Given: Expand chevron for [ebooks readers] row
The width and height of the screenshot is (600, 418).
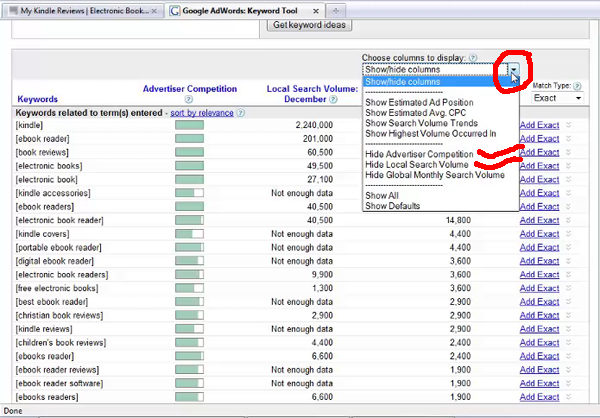Looking at the screenshot, I should point(569,397).
